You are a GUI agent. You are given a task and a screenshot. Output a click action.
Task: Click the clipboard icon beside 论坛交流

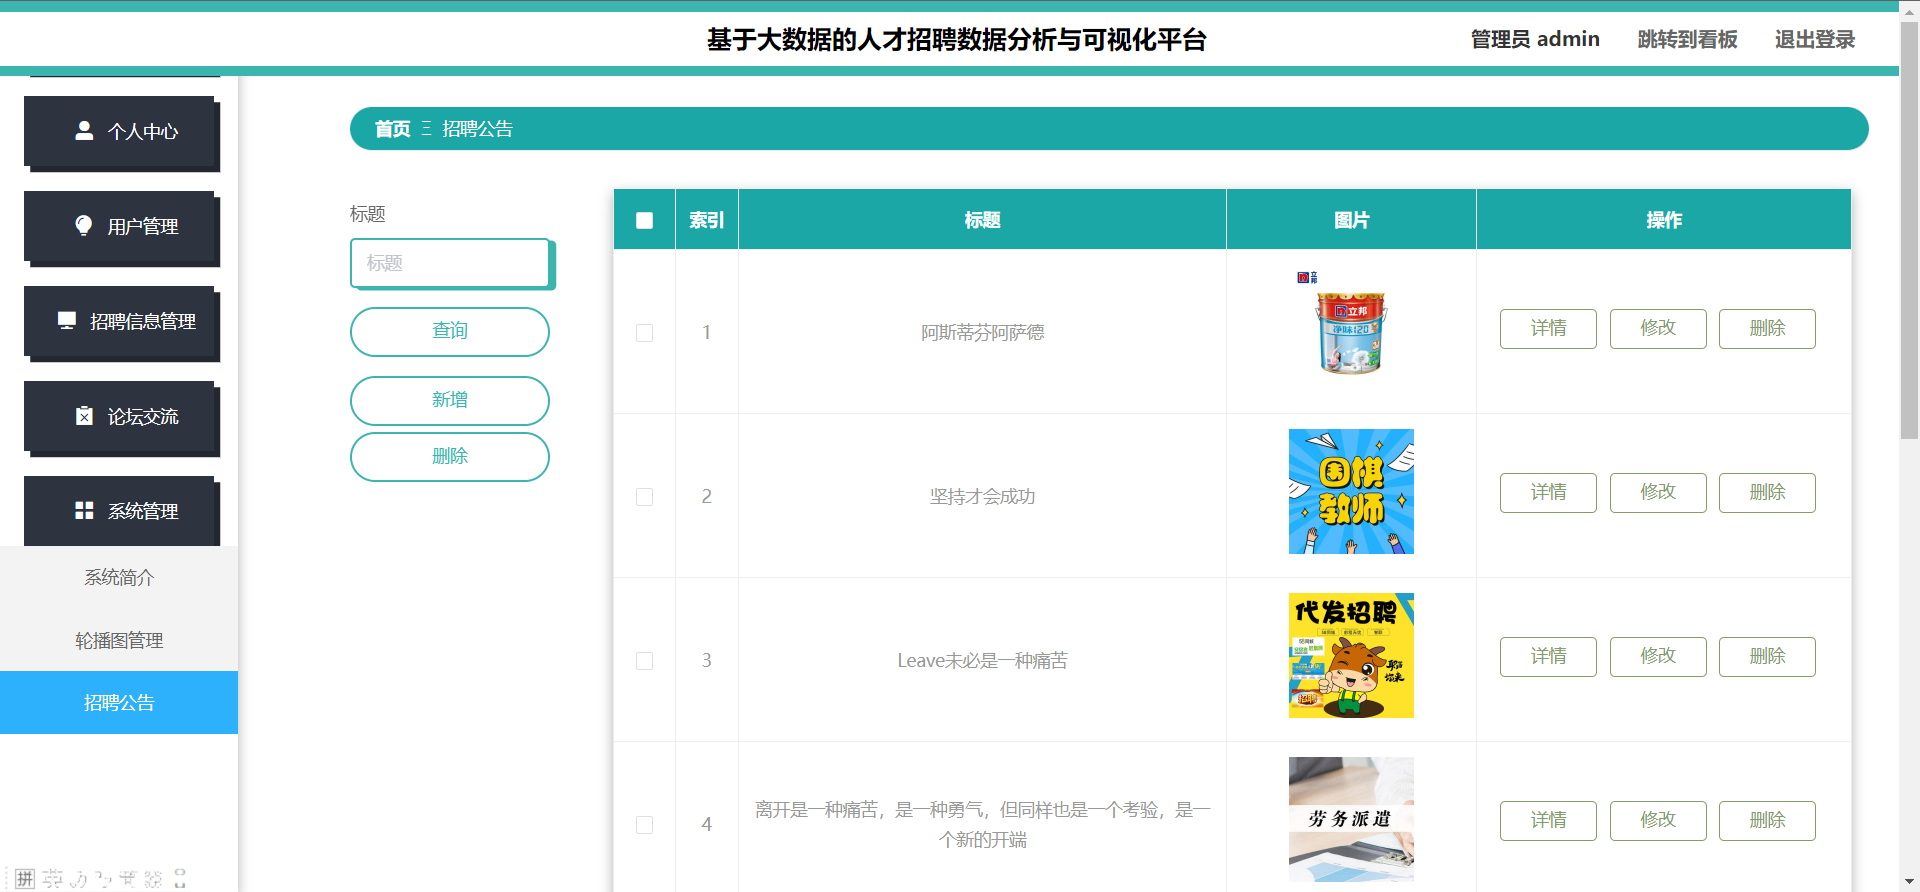coord(84,416)
